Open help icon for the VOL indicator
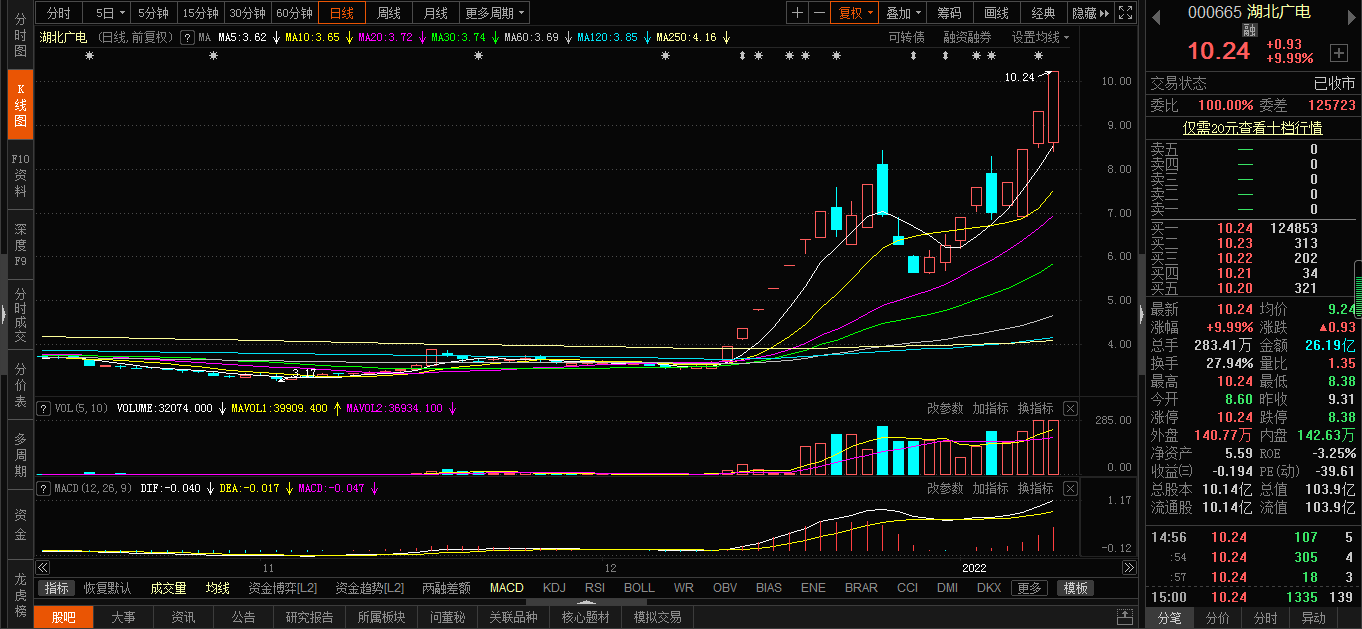Screen dimensions: 1362x629 pyautogui.click(x=43, y=408)
